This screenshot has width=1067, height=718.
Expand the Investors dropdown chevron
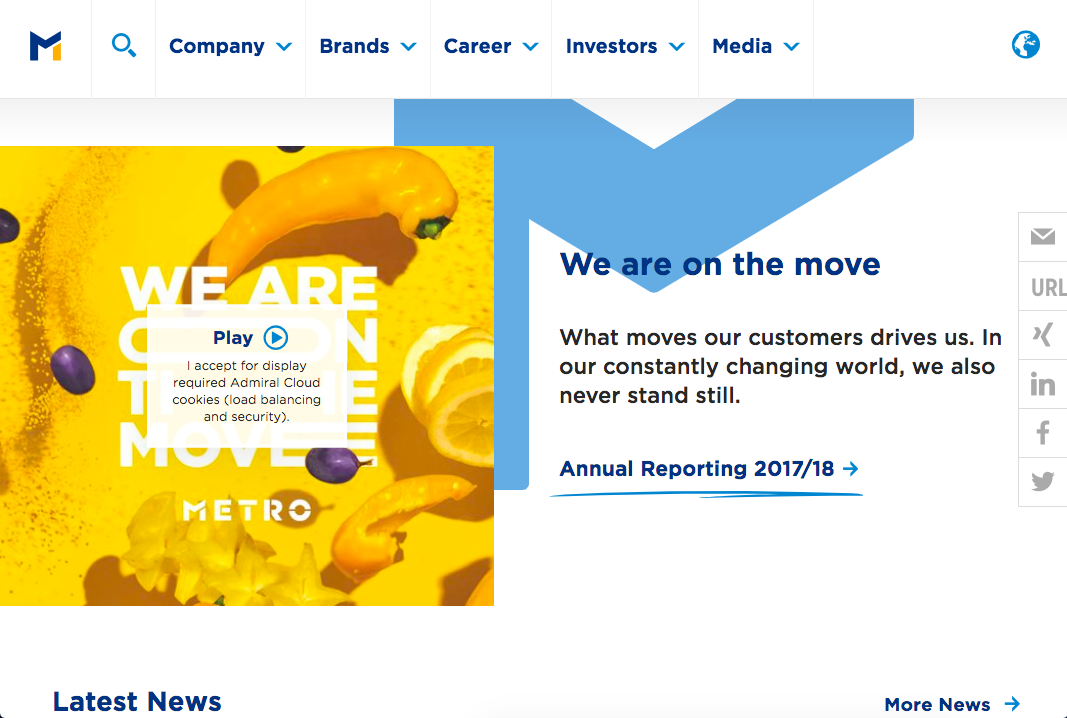coord(676,47)
